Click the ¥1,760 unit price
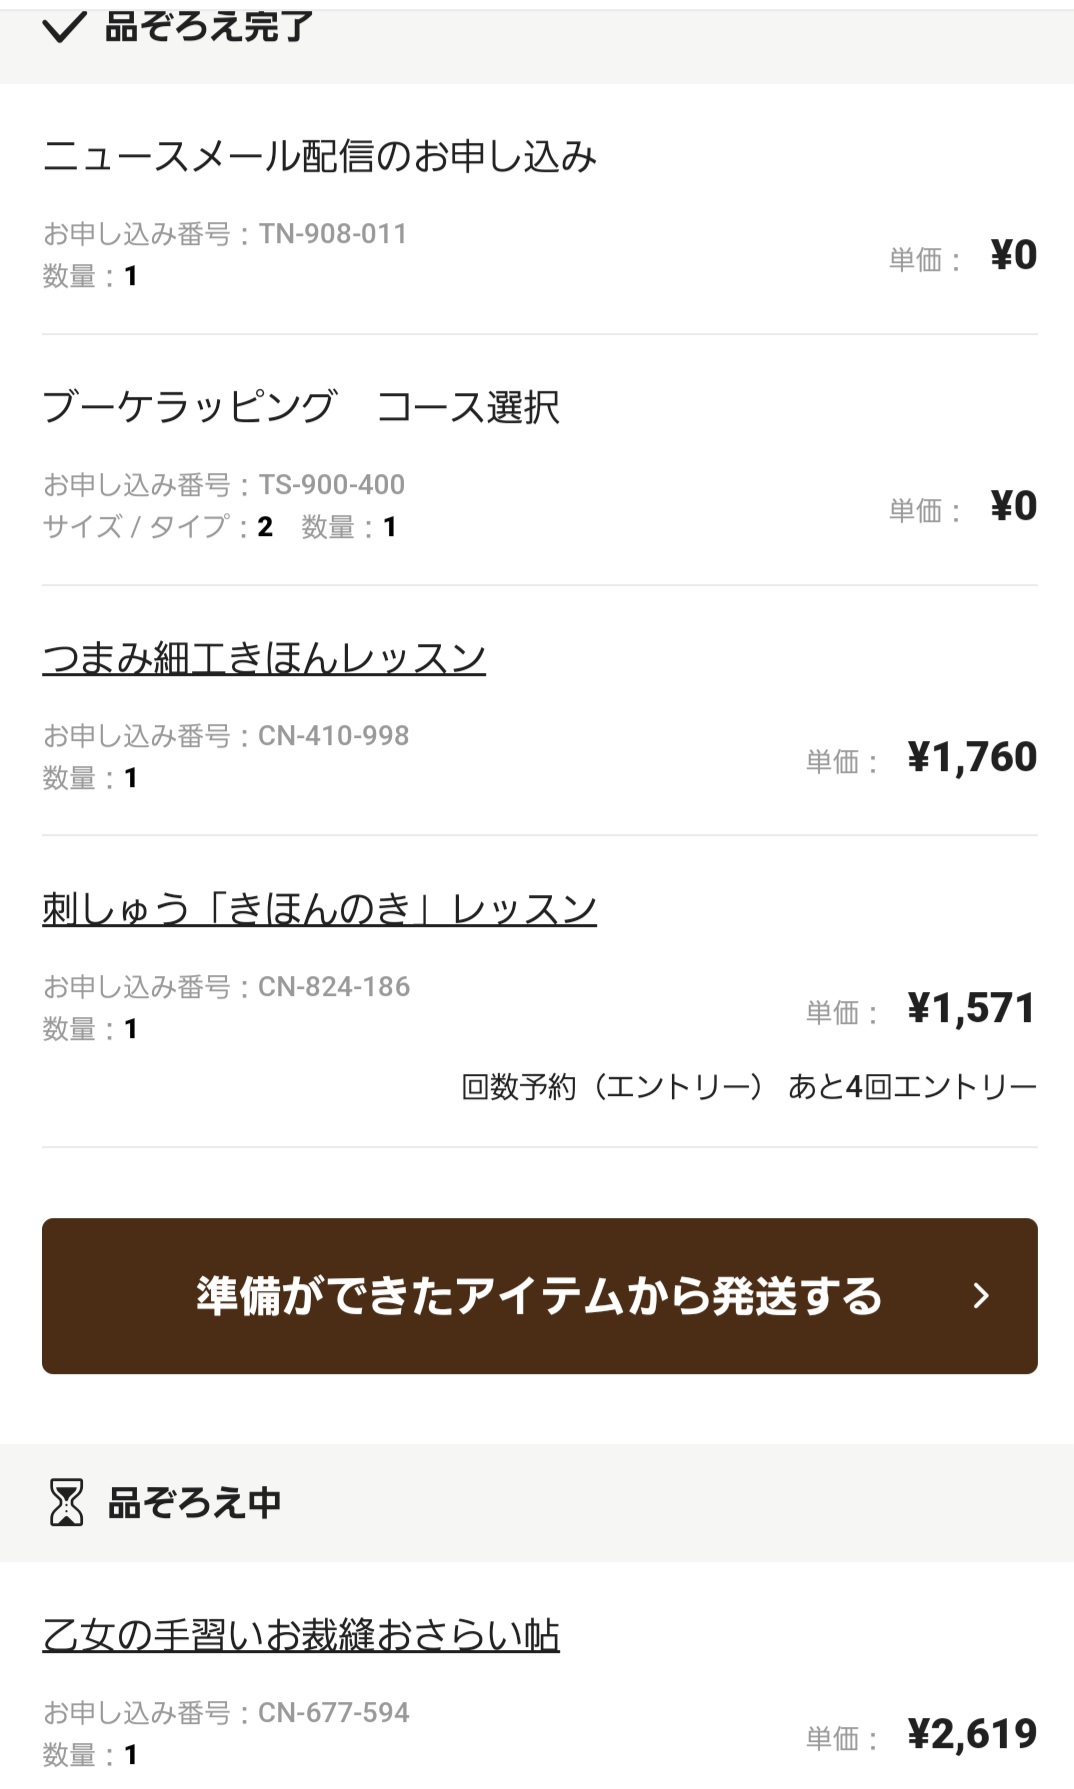The height and width of the screenshot is (1789, 1074). point(971,758)
